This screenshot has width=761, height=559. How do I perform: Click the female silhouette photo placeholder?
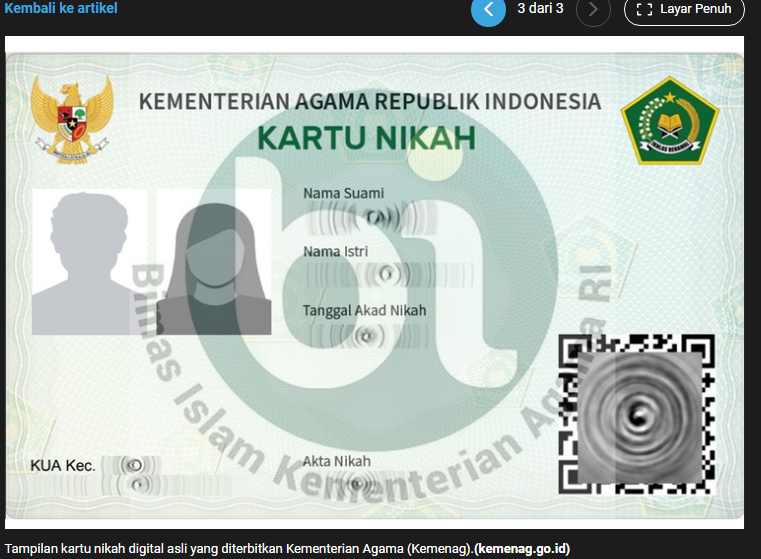214,262
